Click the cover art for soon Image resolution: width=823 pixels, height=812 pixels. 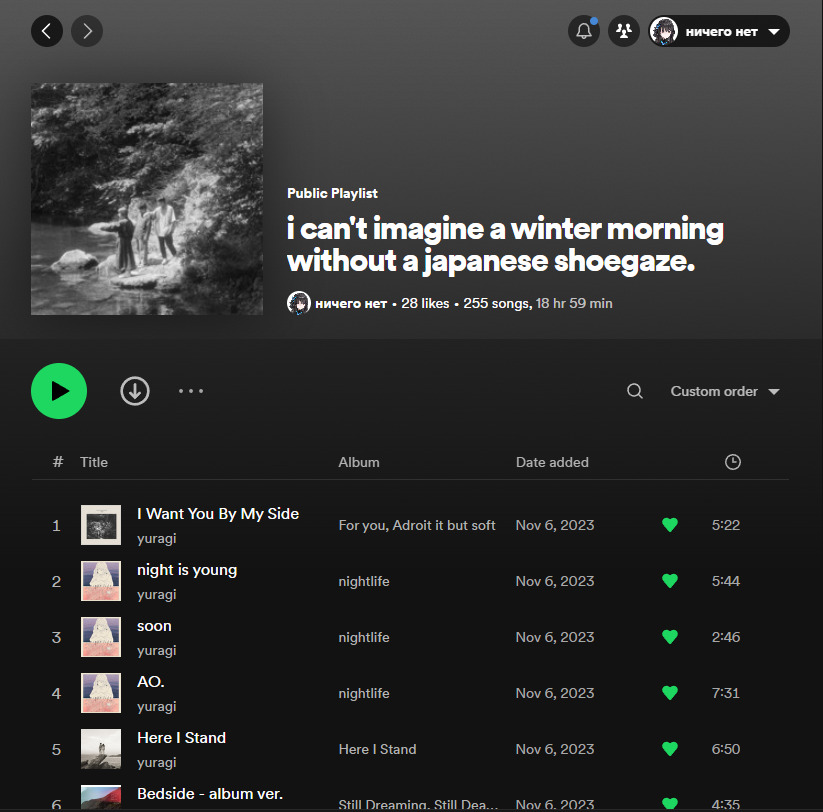101,637
